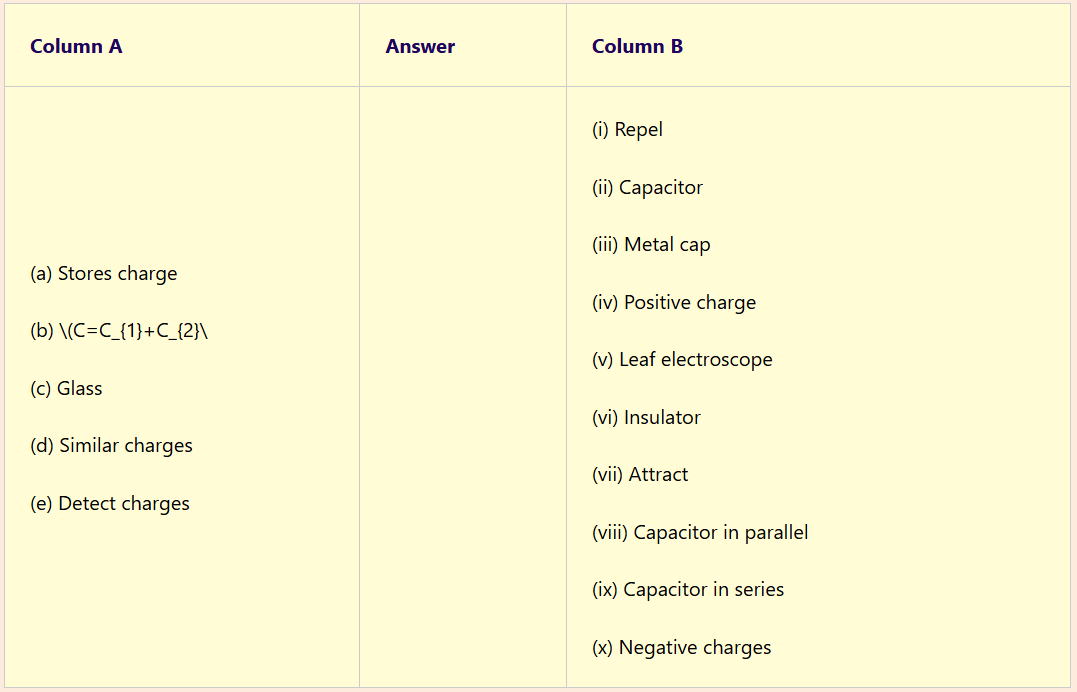Image resolution: width=1077 pixels, height=692 pixels.
Task: Select the "(a) Stores charge" item
Action: (104, 274)
